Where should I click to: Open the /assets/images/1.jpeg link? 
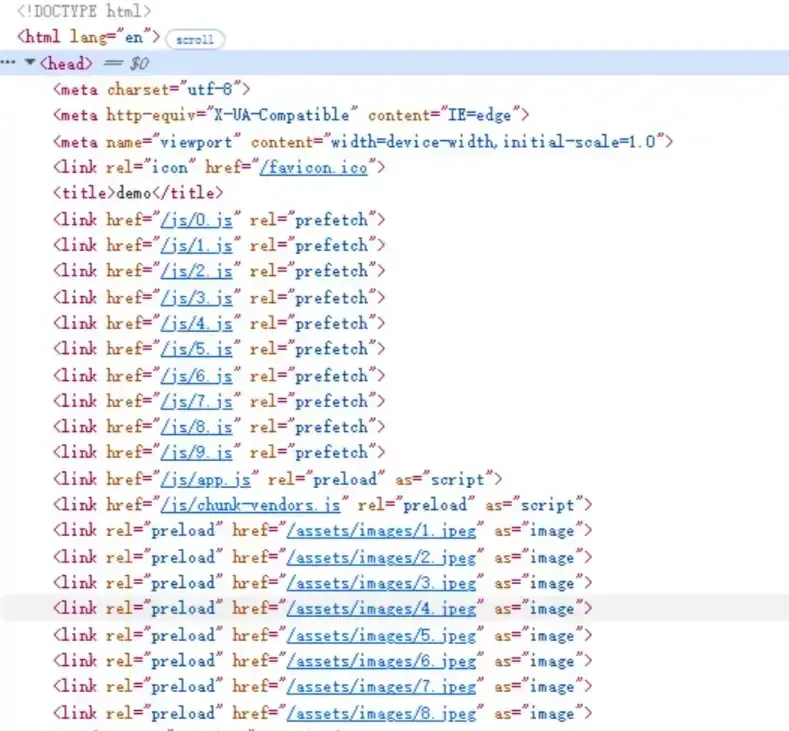tap(381, 531)
